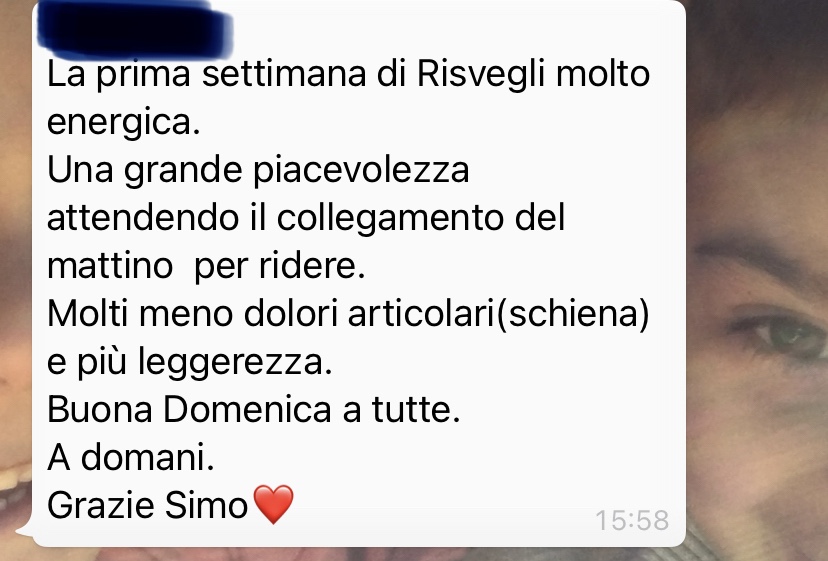Select the words "per ridere."
Viewport: 828px width, 561px height.
point(279,266)
